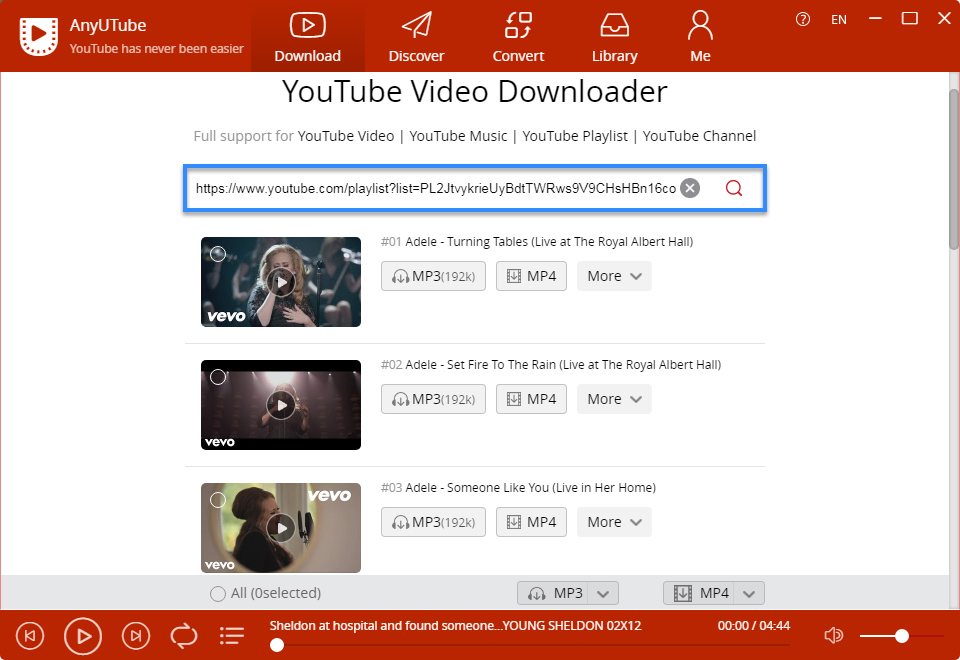The image size is (960, 660).
Task: Change language via EN selector
Action: 839,20
